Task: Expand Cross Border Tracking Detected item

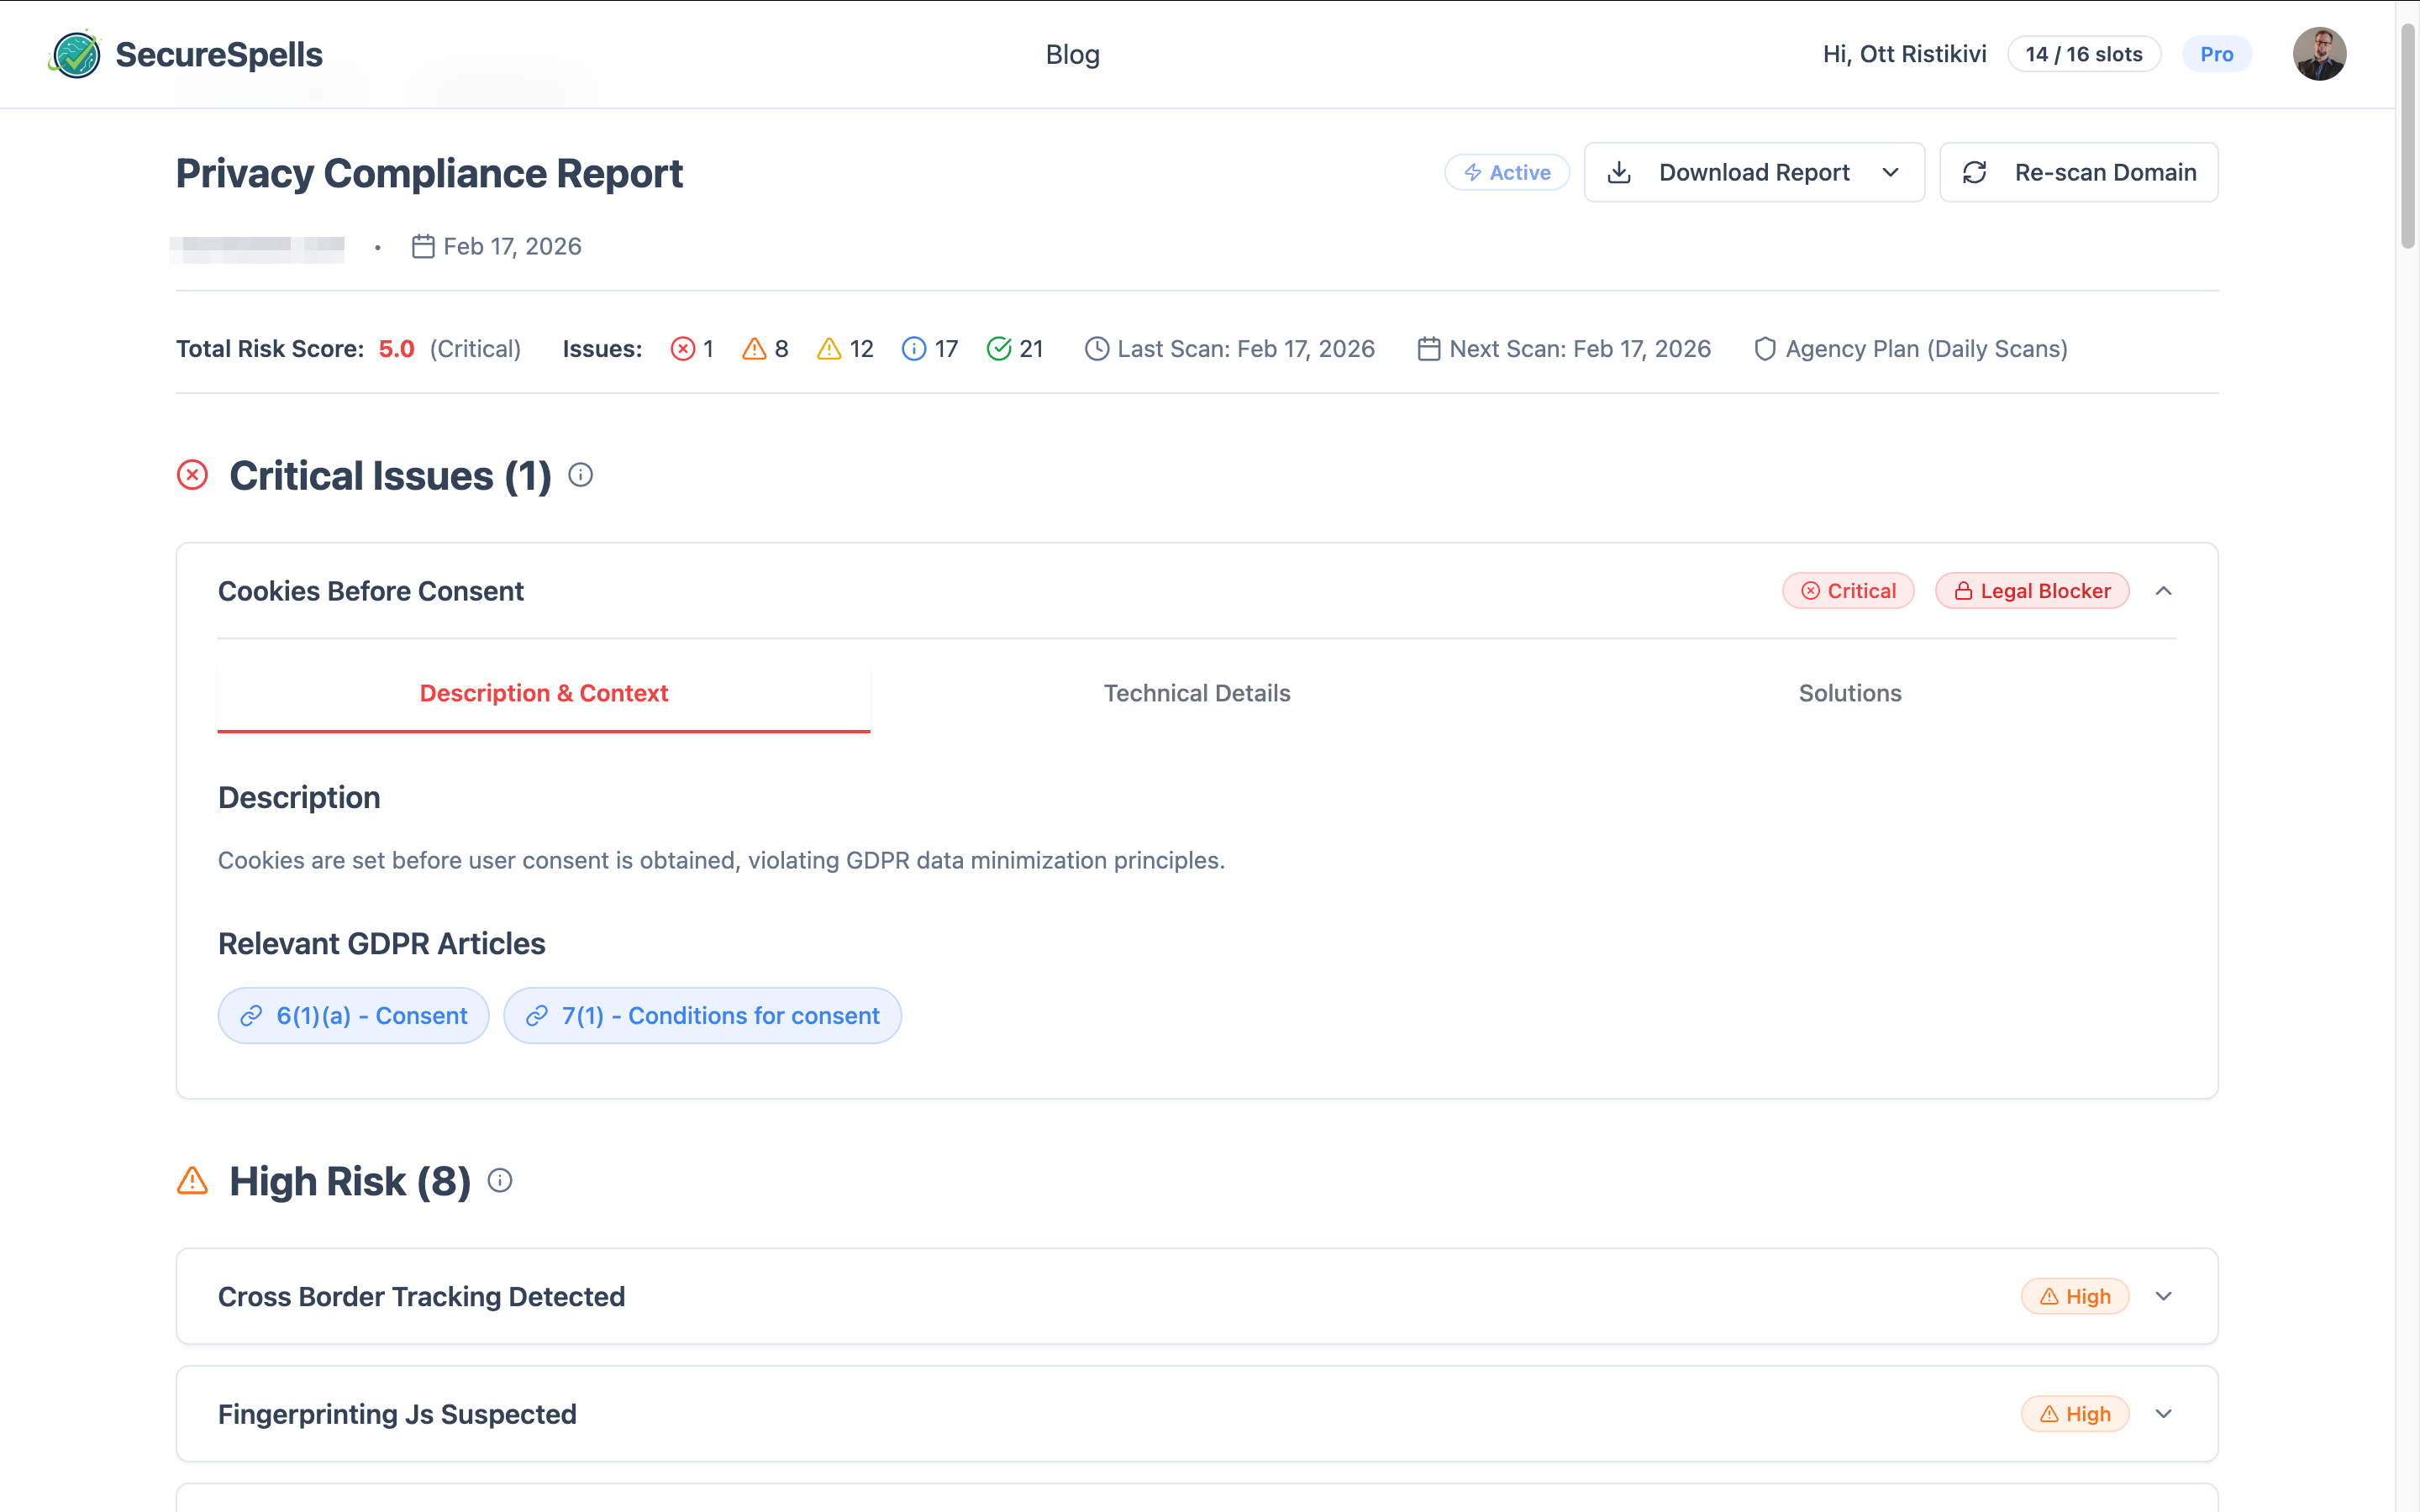Action: 2164,1296
